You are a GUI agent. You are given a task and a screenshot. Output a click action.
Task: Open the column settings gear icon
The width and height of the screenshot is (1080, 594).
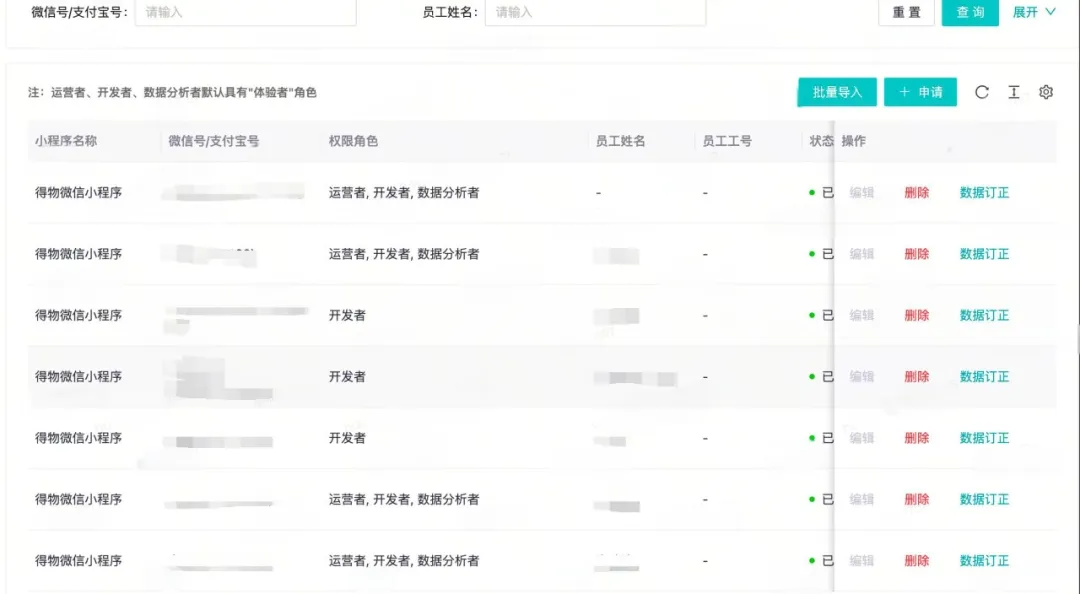(x=1046, y=92)
